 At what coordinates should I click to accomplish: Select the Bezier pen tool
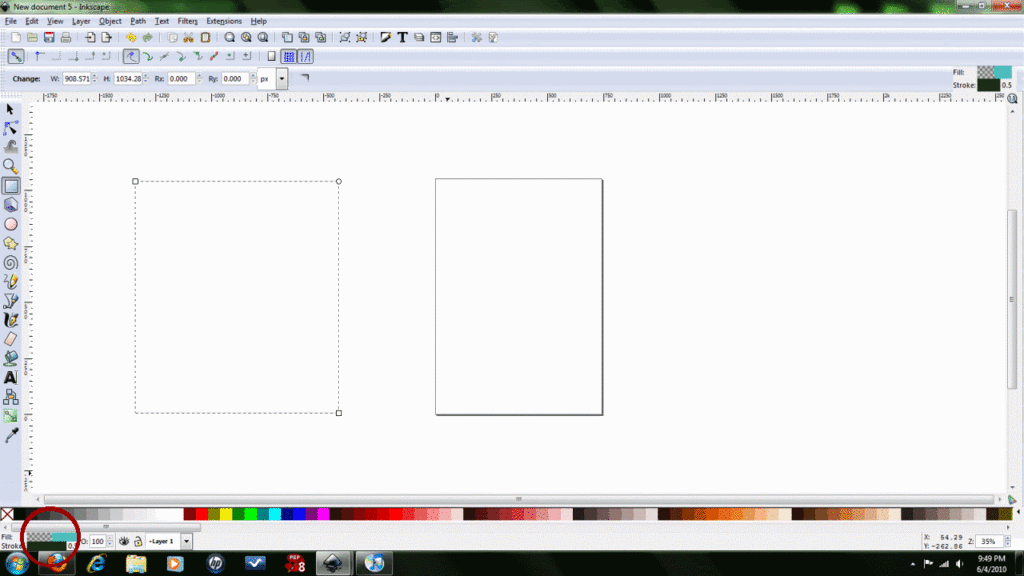click(x=10, y=301)
